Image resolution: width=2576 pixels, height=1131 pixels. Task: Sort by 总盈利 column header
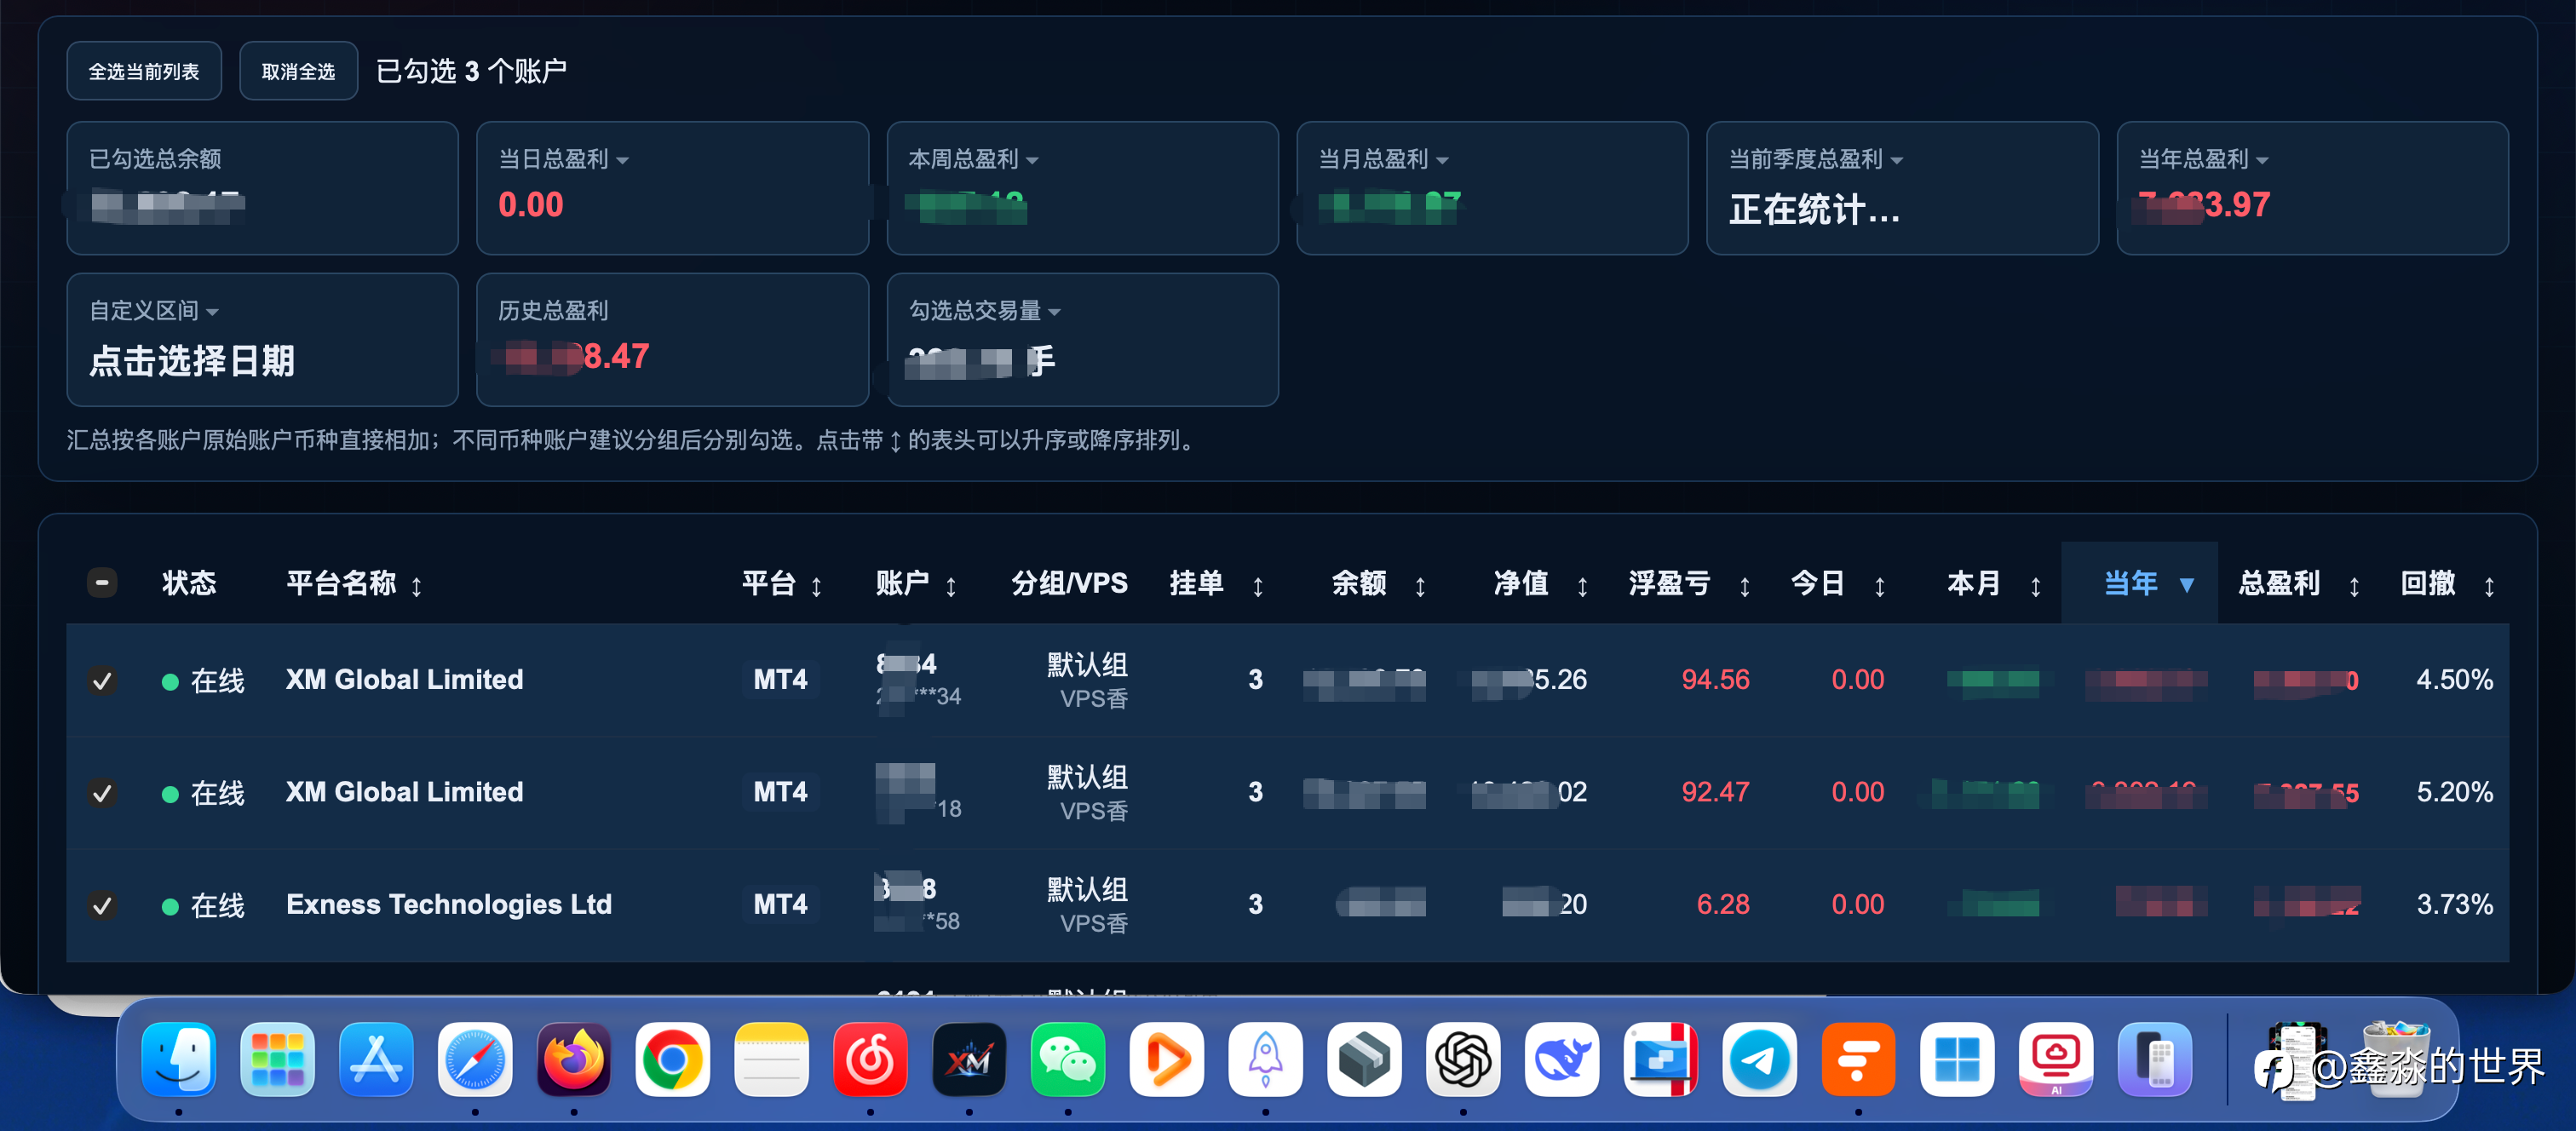[2299, 583]
